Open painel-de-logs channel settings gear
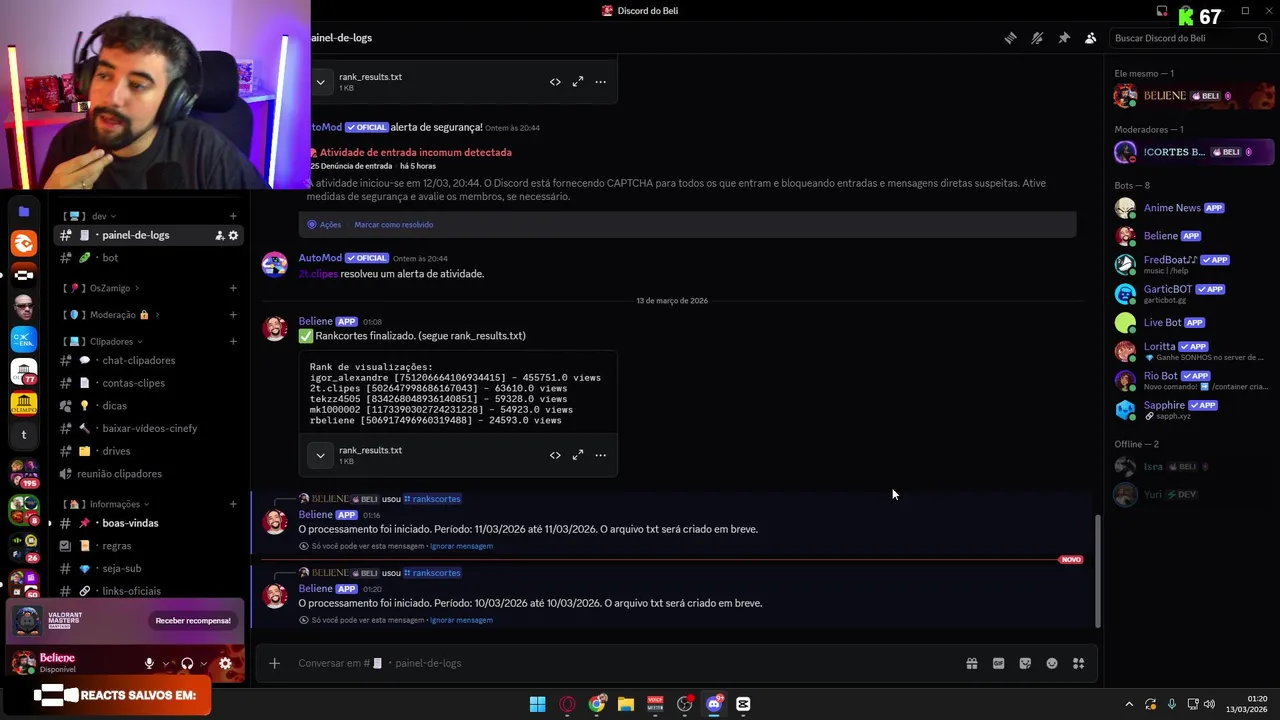The height and width of the screenshot is (720, 1280). 233,235
